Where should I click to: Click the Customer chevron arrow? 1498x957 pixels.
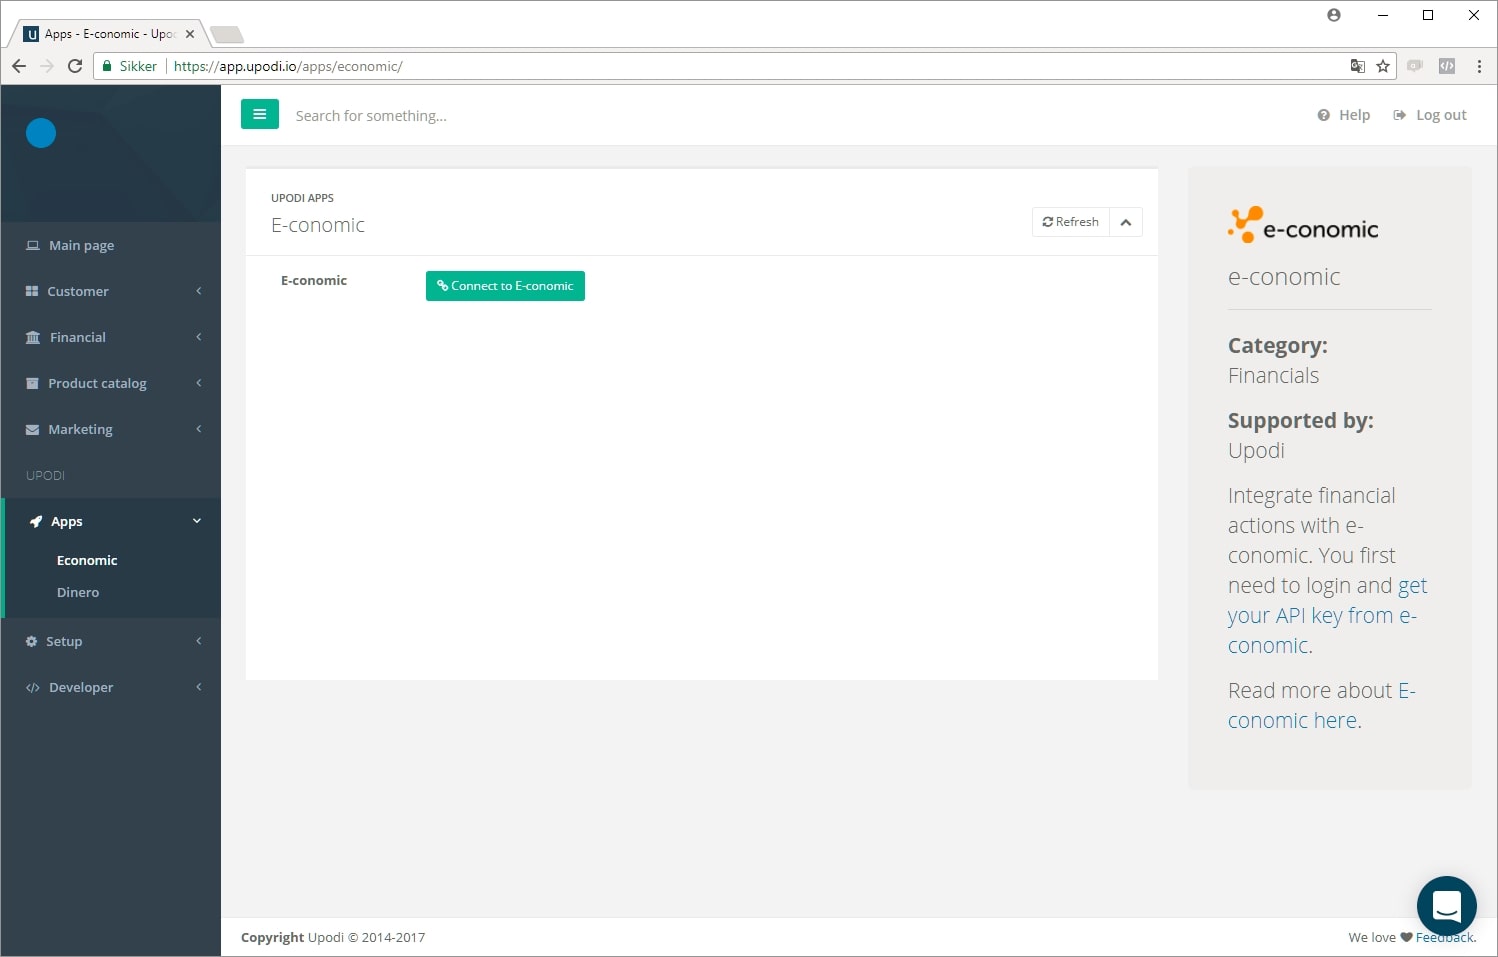point(198,291)
